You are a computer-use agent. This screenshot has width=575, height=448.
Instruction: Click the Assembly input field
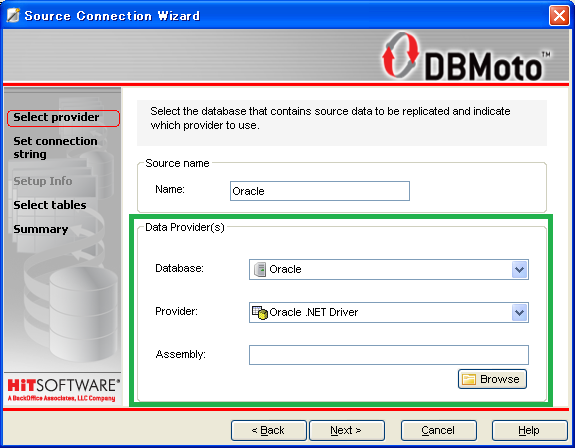[389, 355]
